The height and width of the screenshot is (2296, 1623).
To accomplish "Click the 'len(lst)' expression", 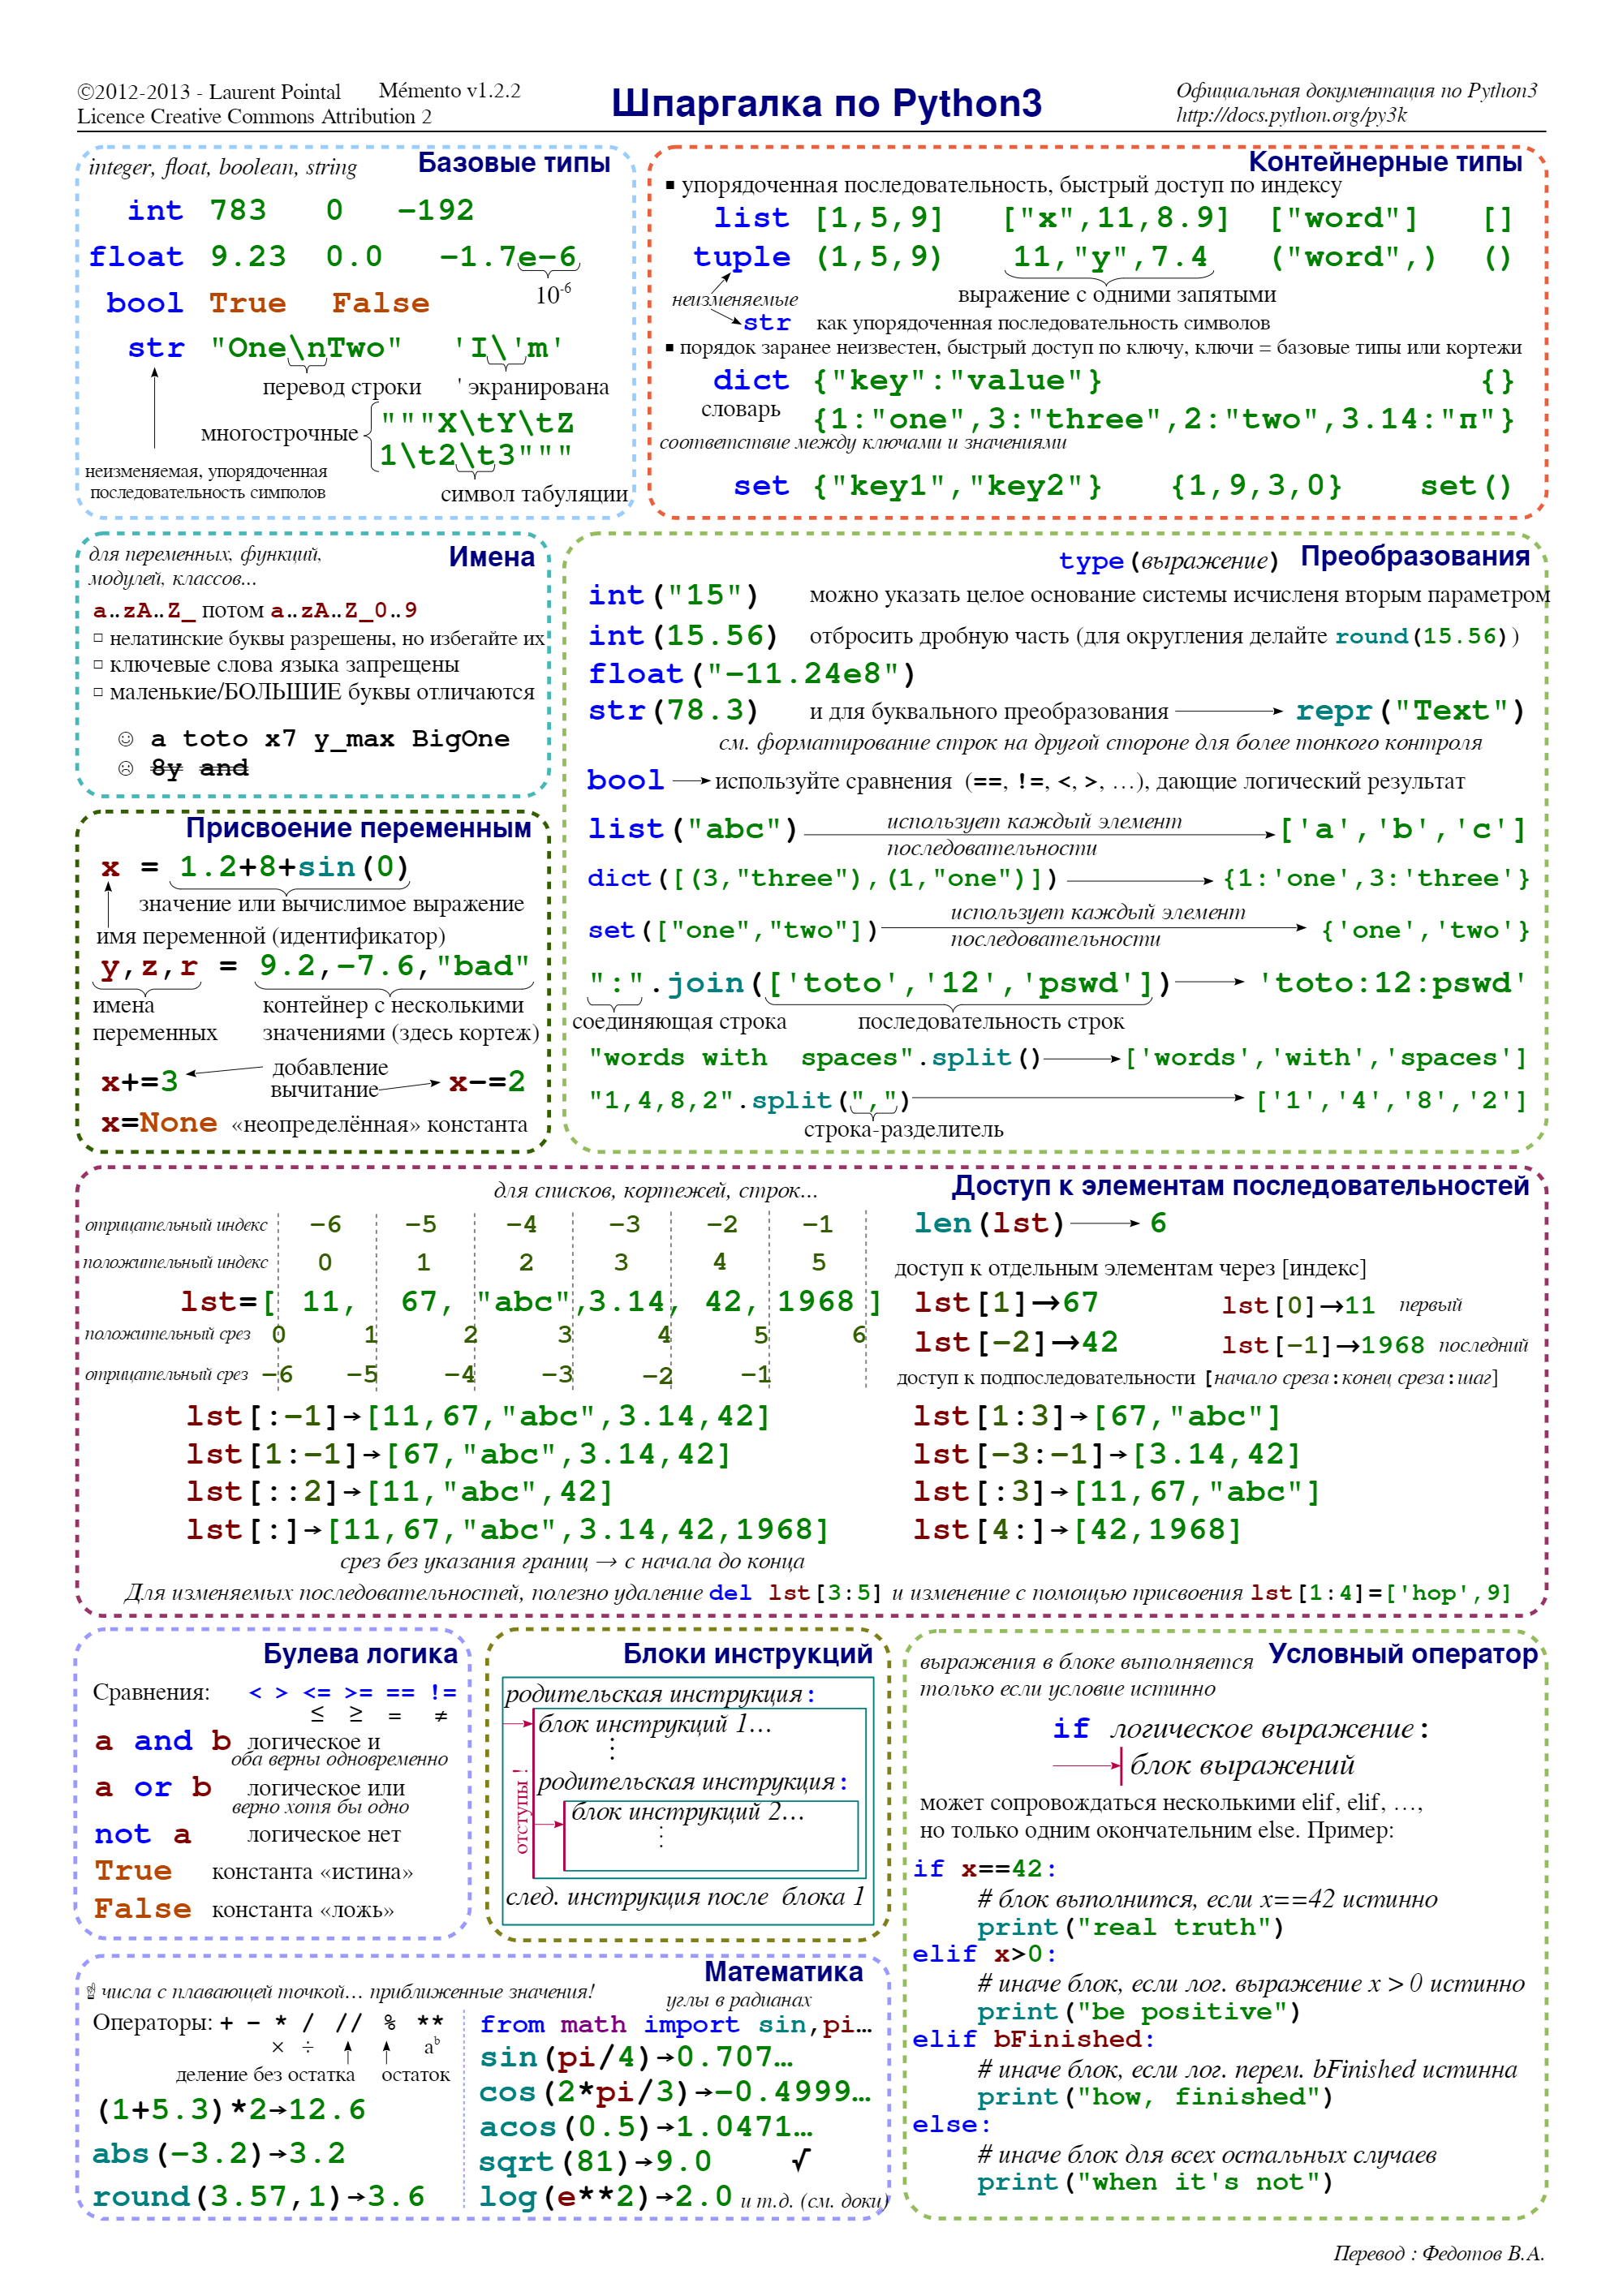I will coord(989,1223).
